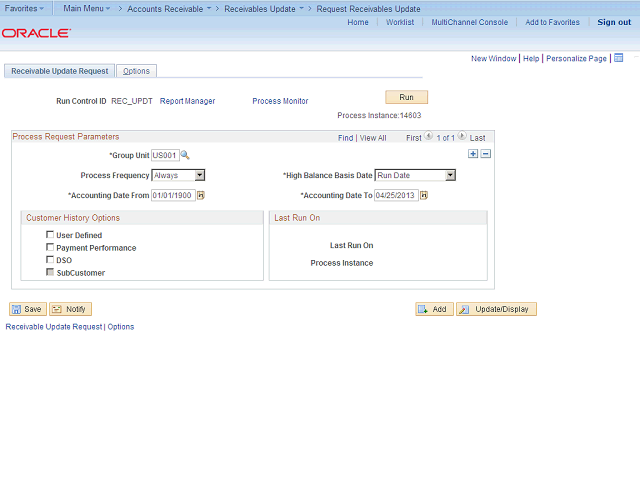This screenshot has width=640, height=480.
Task: Focus the Accounting Date To field
Action: [396, 196]
